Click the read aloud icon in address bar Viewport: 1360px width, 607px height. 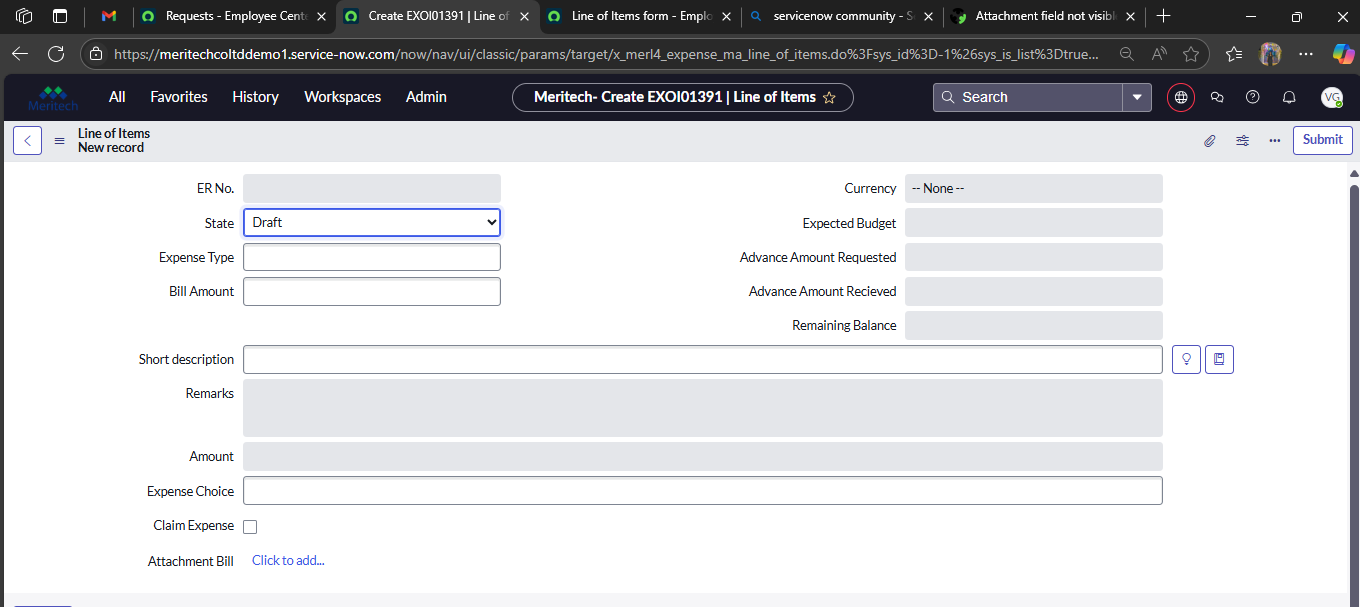click(x=1159, y=54)
